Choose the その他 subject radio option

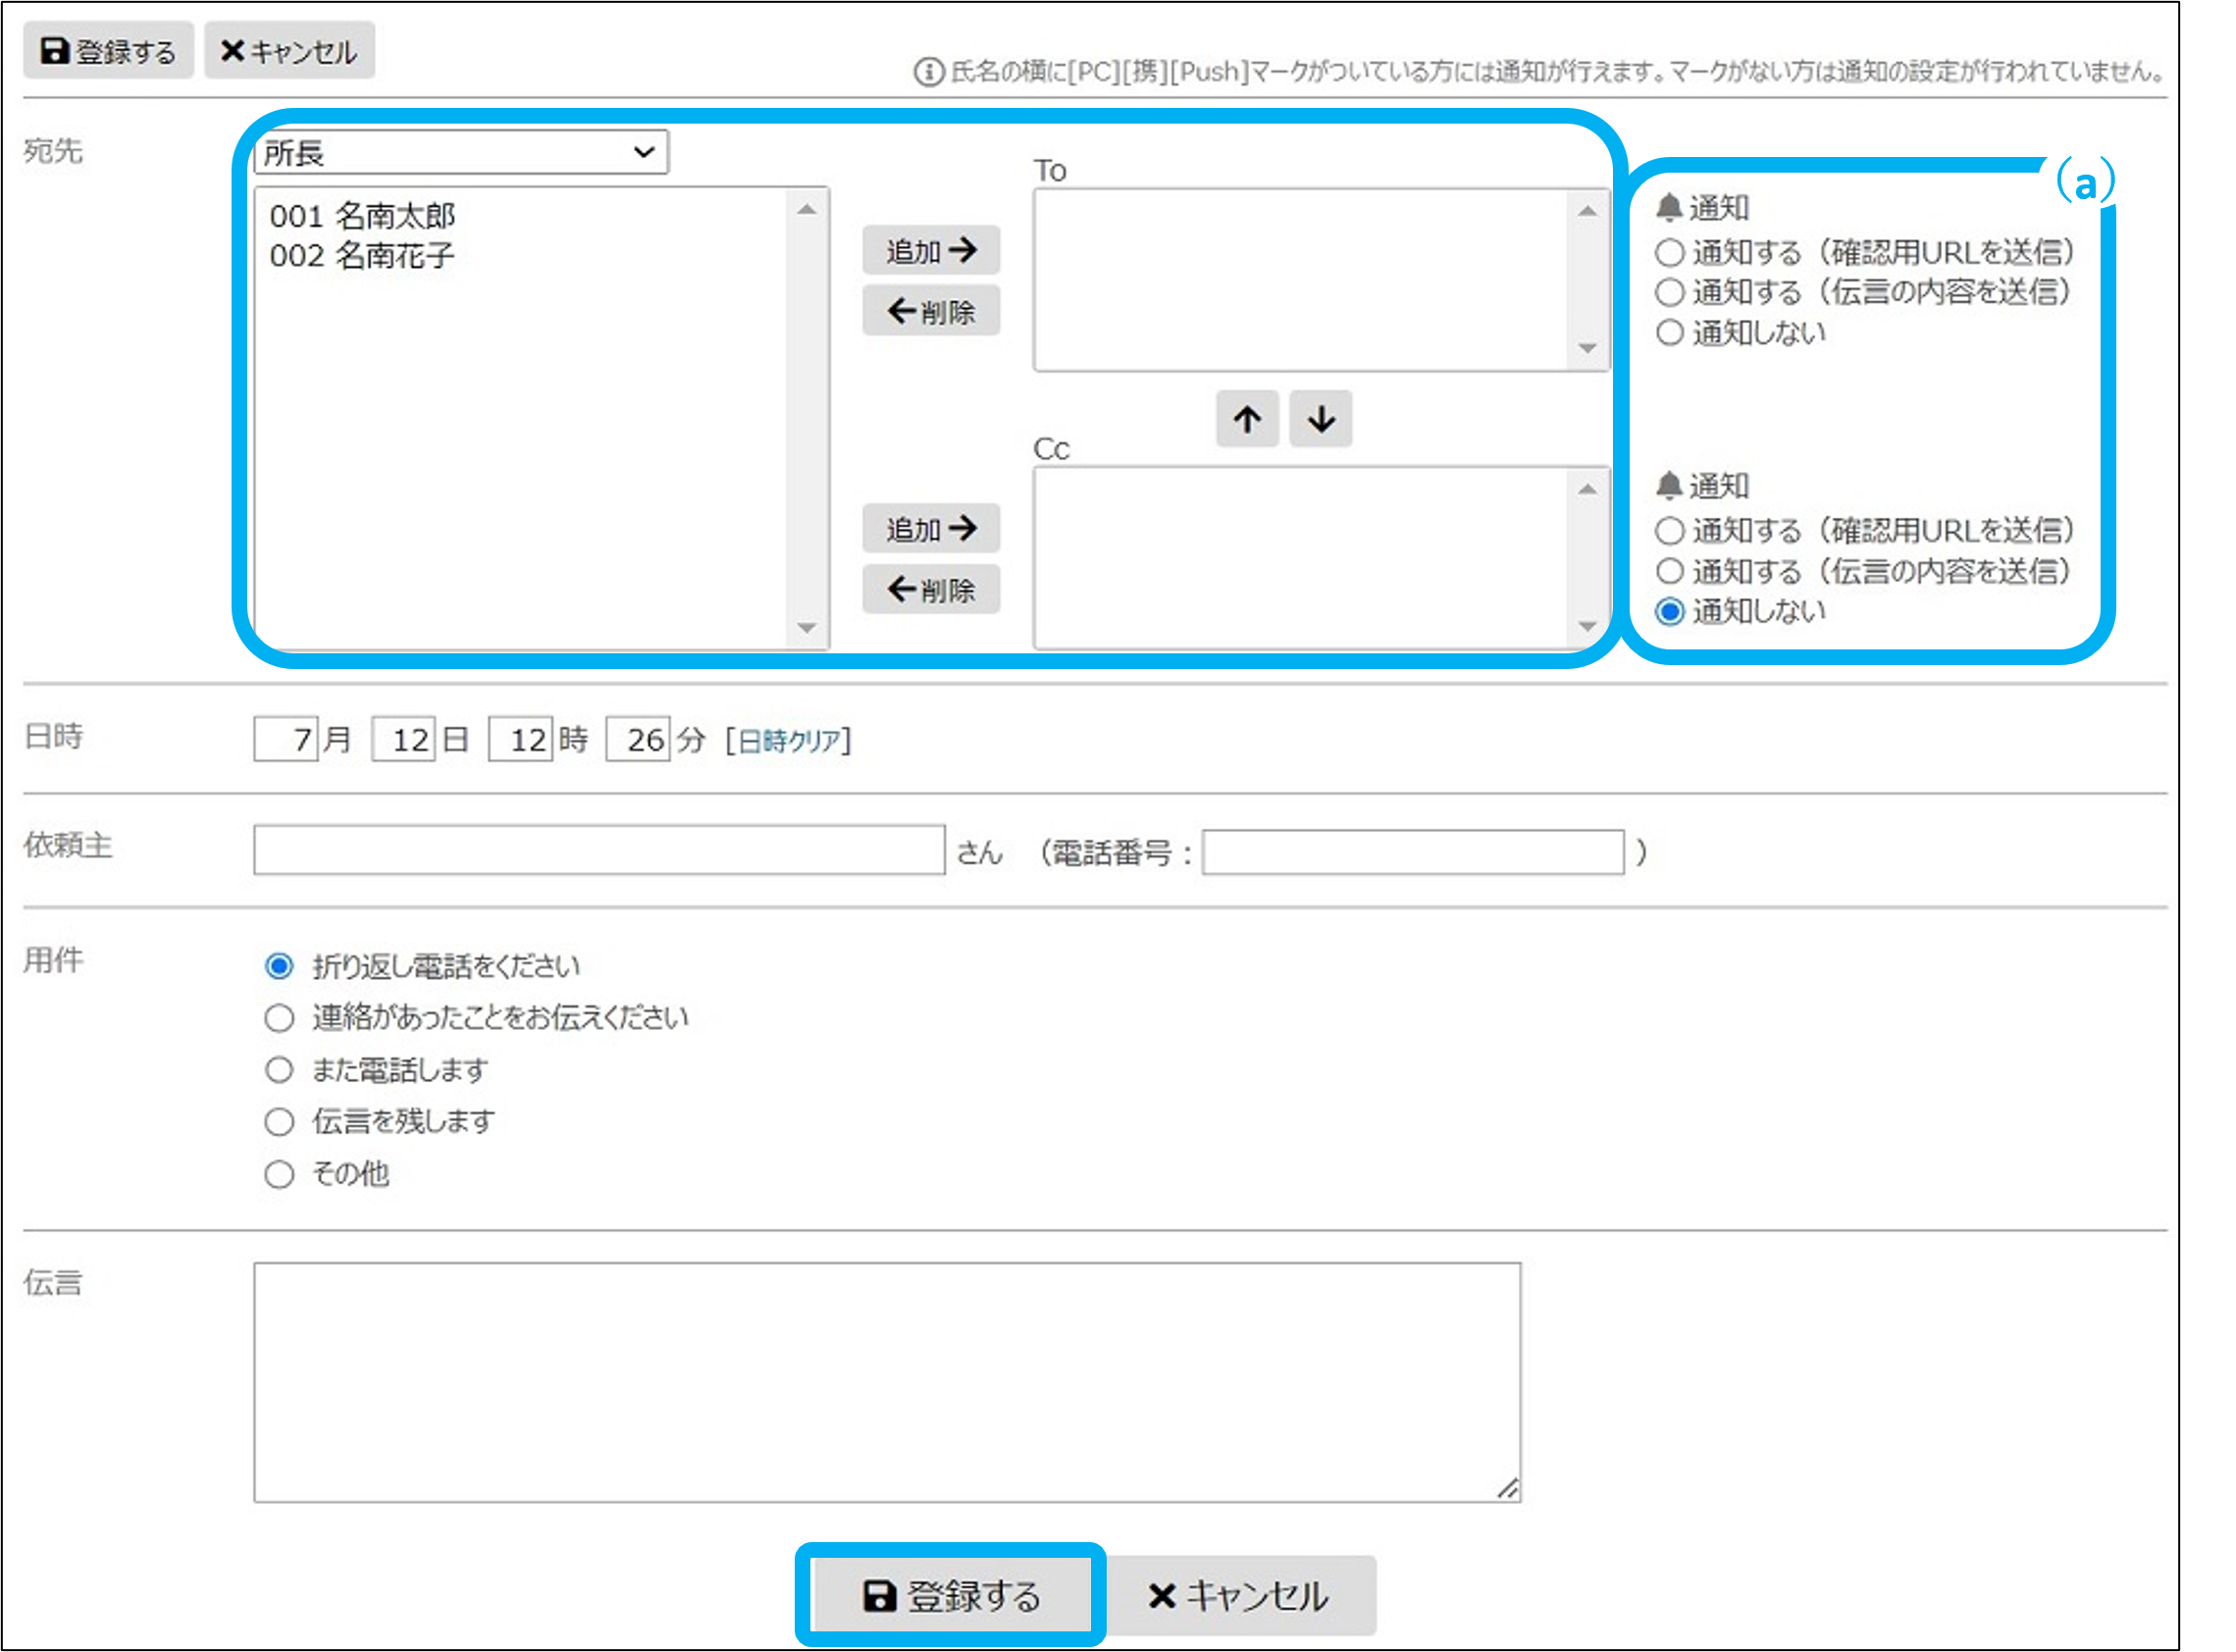tap(279, 1173)
